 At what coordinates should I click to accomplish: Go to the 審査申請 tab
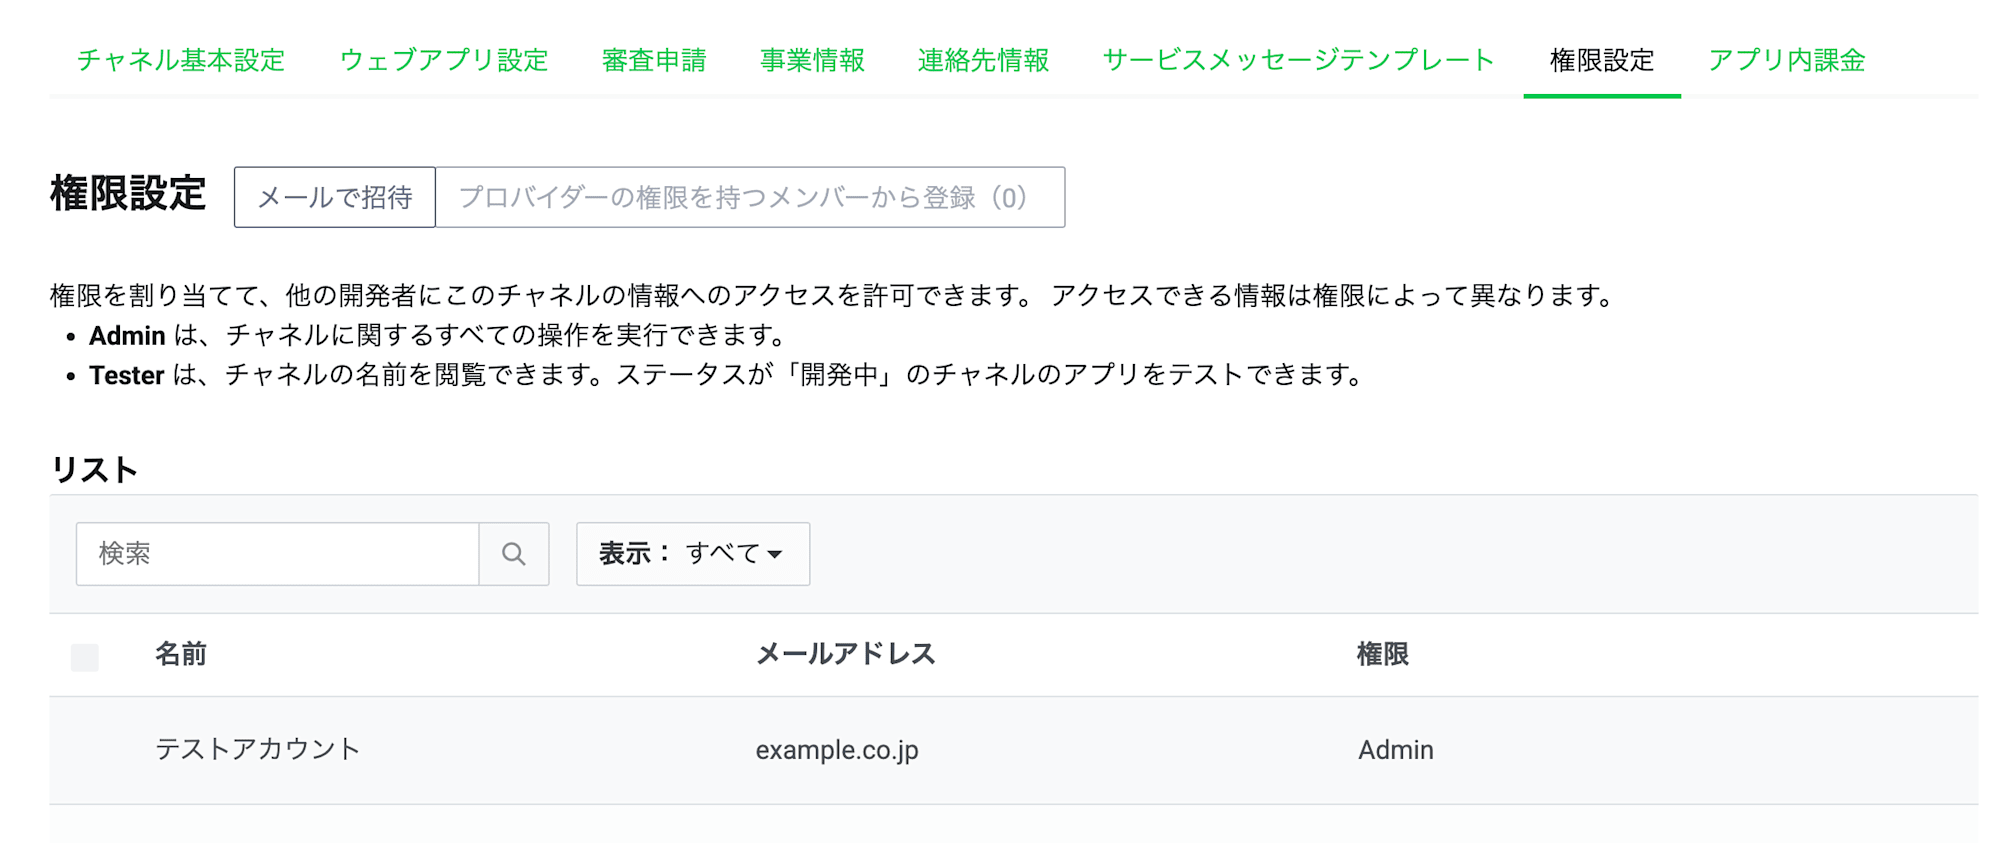coord(654,60)
